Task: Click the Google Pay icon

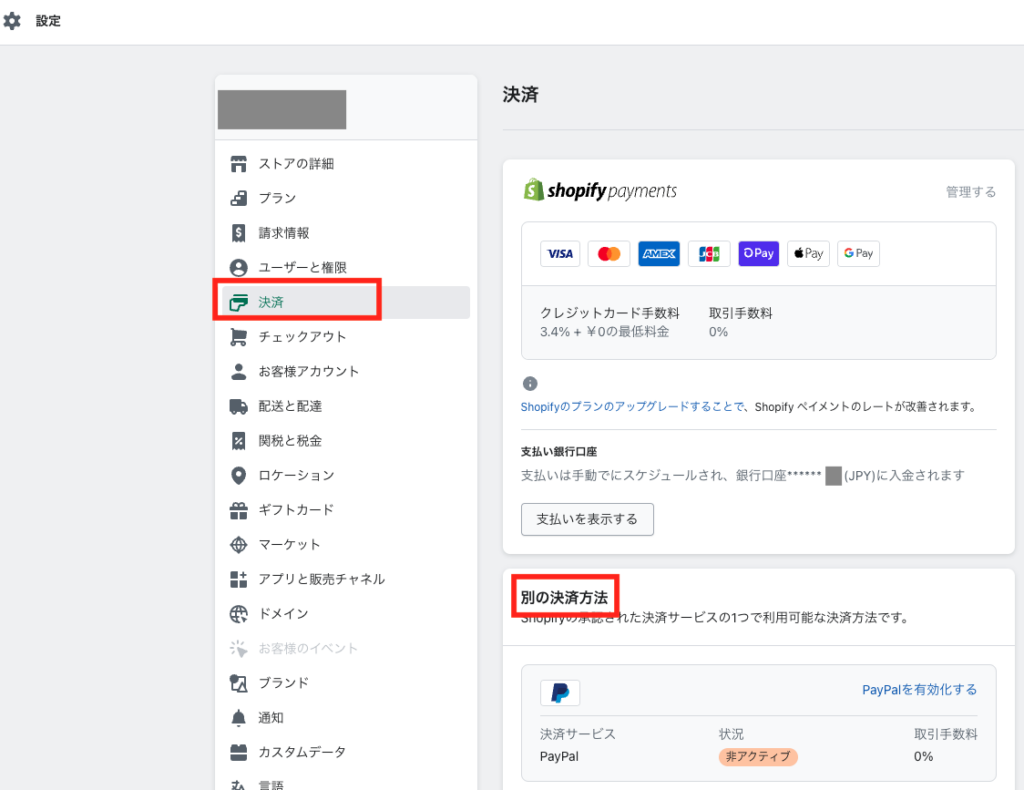Action: point(857,253)
